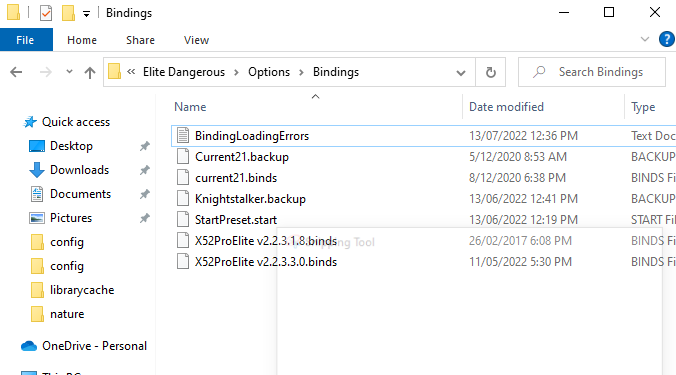Viewport: 676px width, 375px height.
Task: Select the Knightstalker.backup file
Action: (x=250, y=199)
